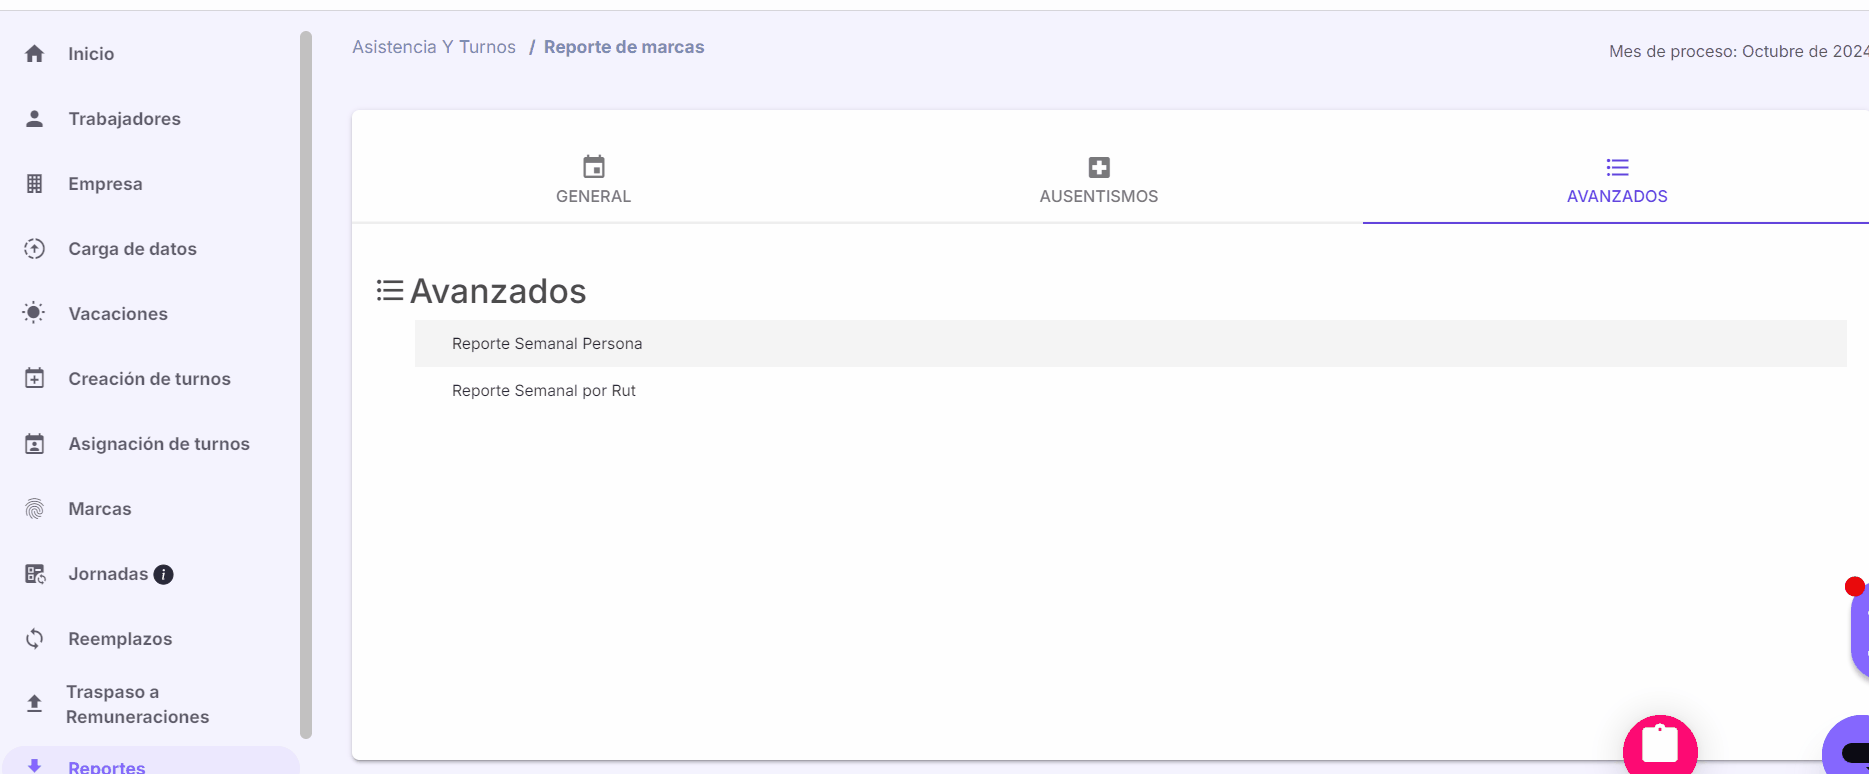1869x774 pixels.
Task: Click the Jornadas schedule icon
Action: tap(35, 574)
